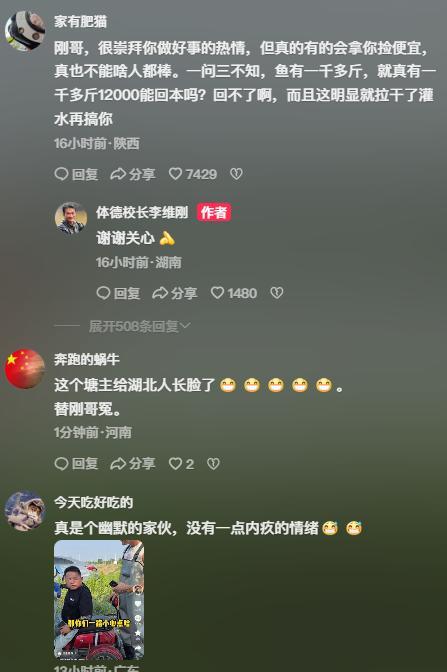The width and height of the screenshot is (447, 672).
Task: View the image attached by 今天吃好吃的
Action: pyautogui.click(x=99, y=600)
